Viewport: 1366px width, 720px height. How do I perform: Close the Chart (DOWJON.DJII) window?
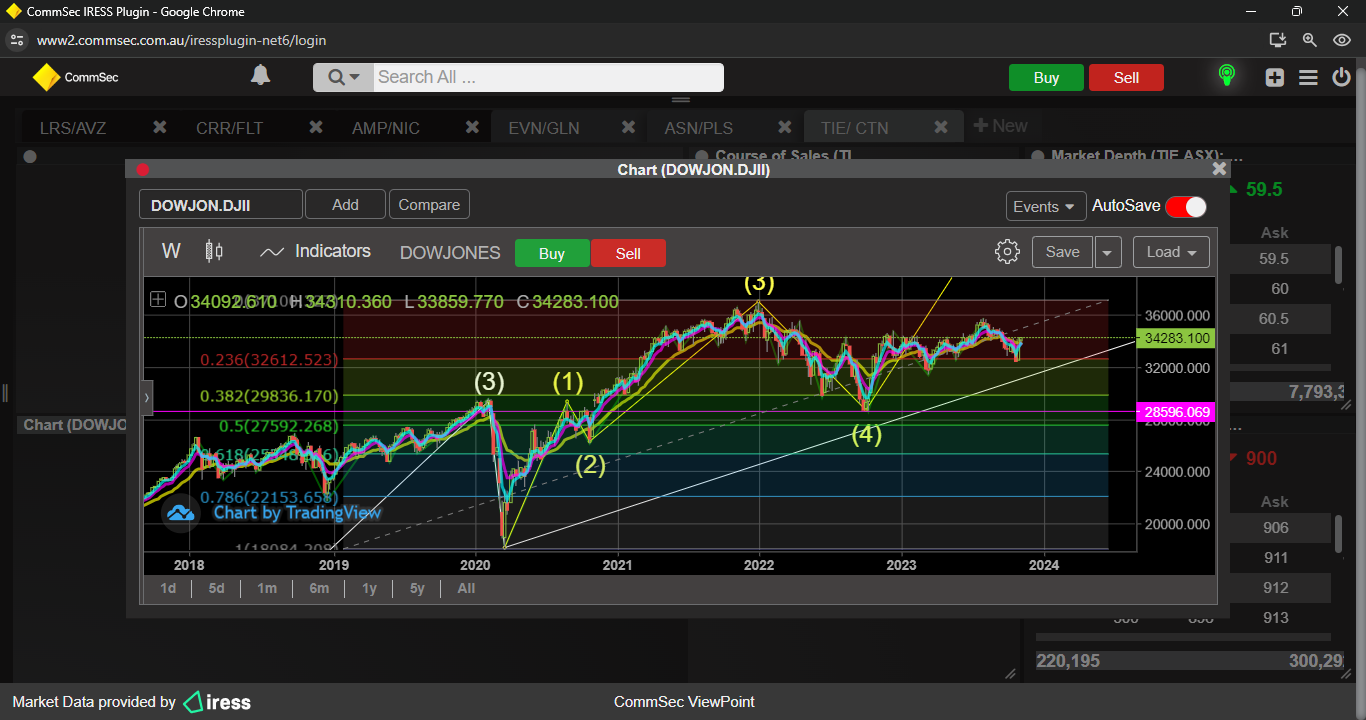coord(1219,169)
